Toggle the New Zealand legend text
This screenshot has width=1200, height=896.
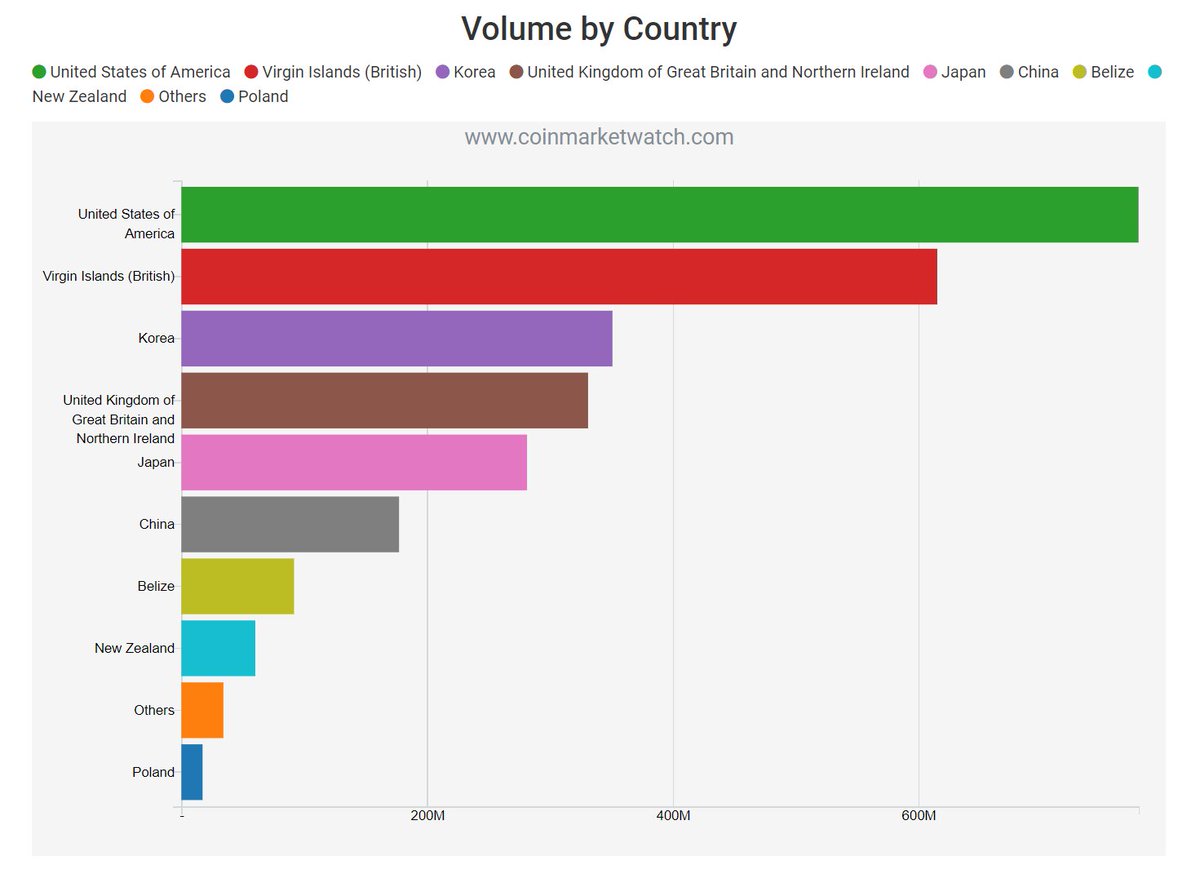pos(79,97)
